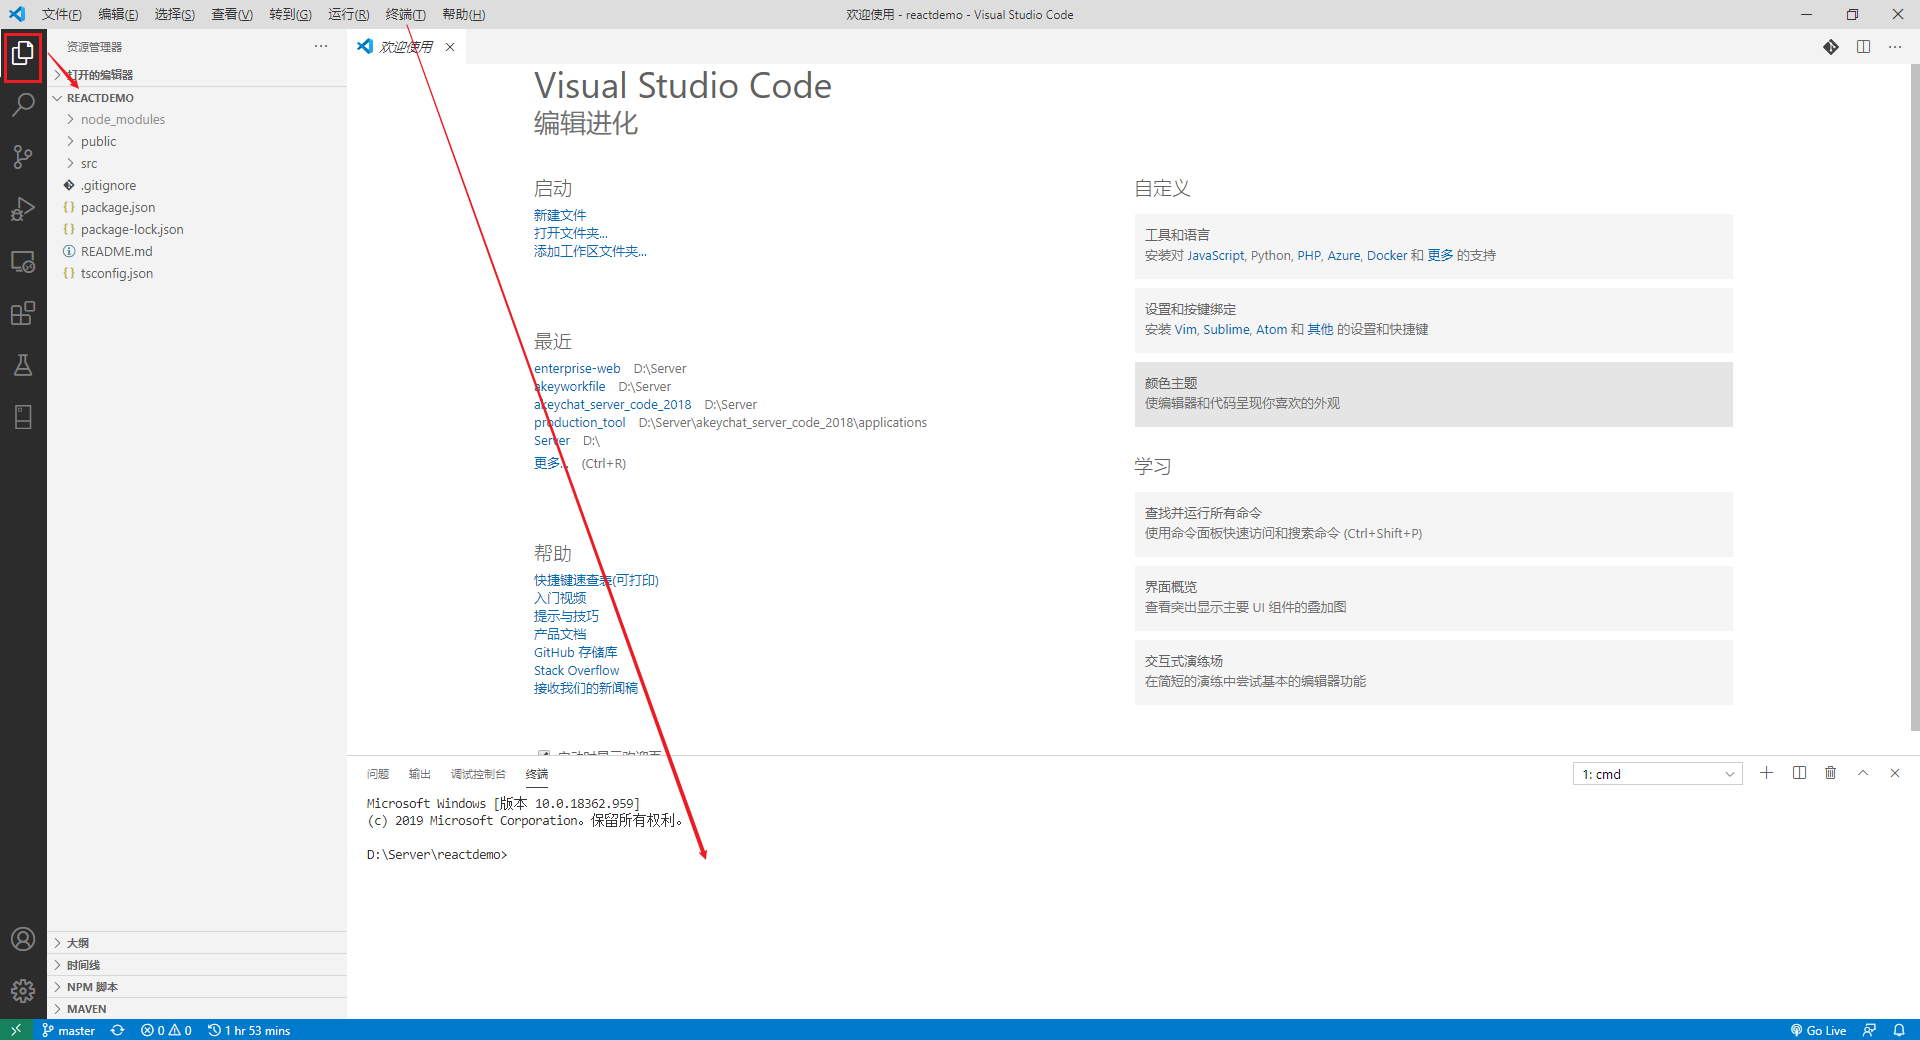Click the 新建文件 link

(560, 215)
